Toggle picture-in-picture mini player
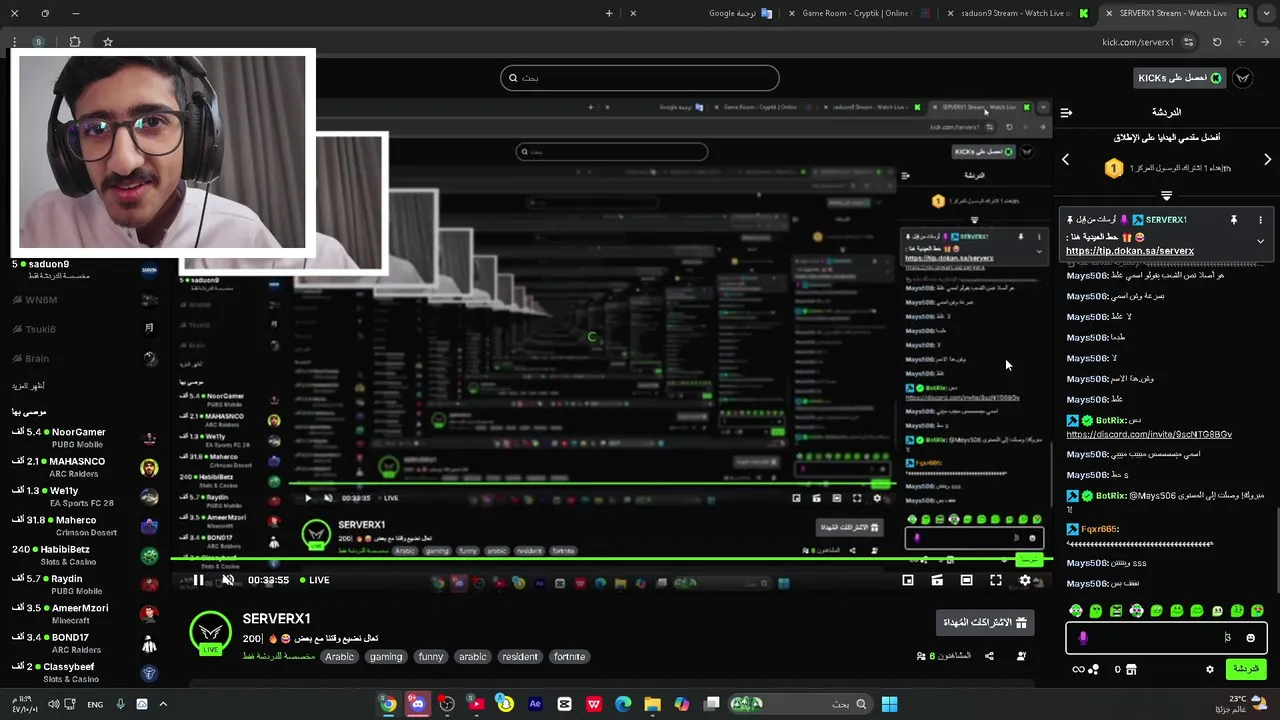Image resolution: width=1280 pixels, height=720 pixels. 908,580
